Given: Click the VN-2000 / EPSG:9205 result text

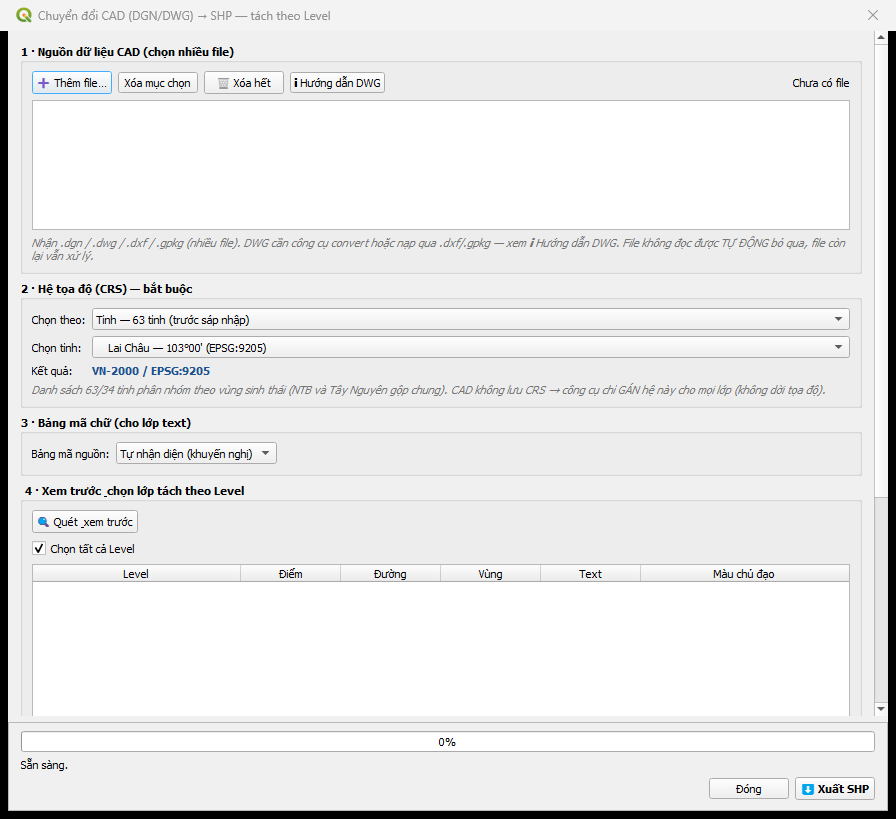Looking at the screenshot, I should coord(151,371).
